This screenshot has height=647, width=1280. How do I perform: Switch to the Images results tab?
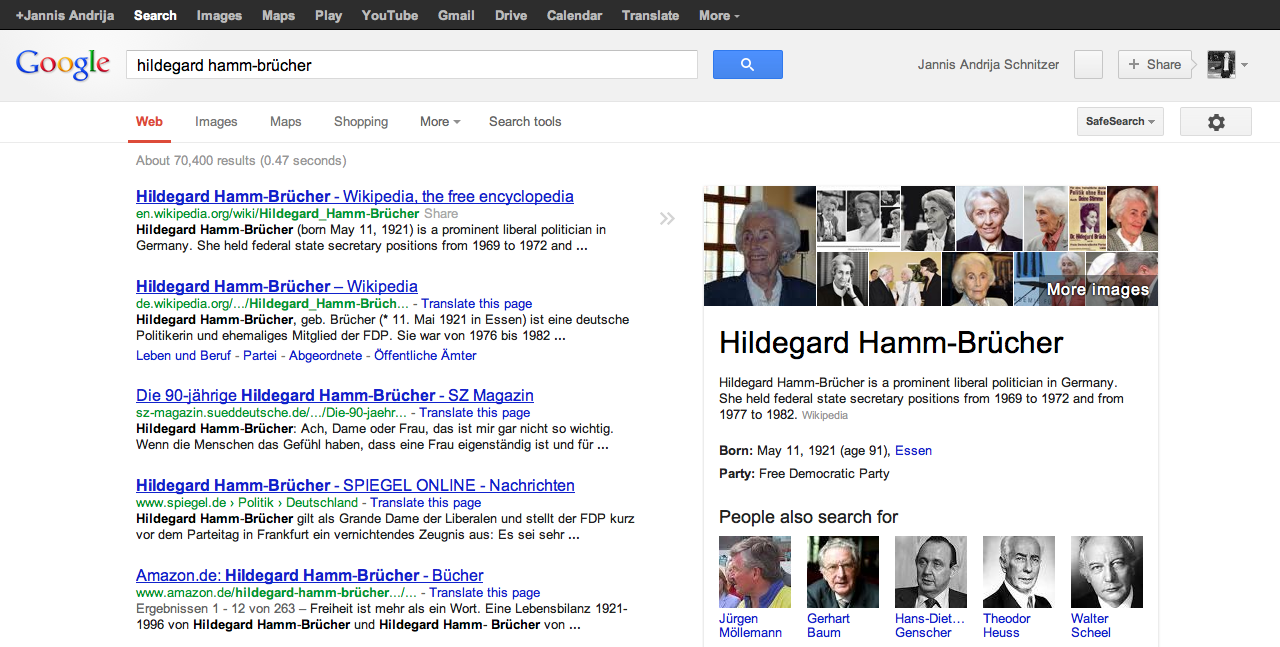coord(216,122)
